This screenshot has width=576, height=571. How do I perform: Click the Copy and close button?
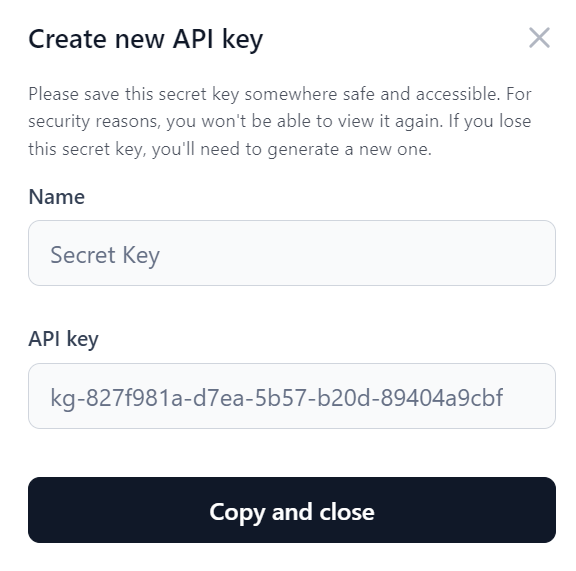coord(292,510)
